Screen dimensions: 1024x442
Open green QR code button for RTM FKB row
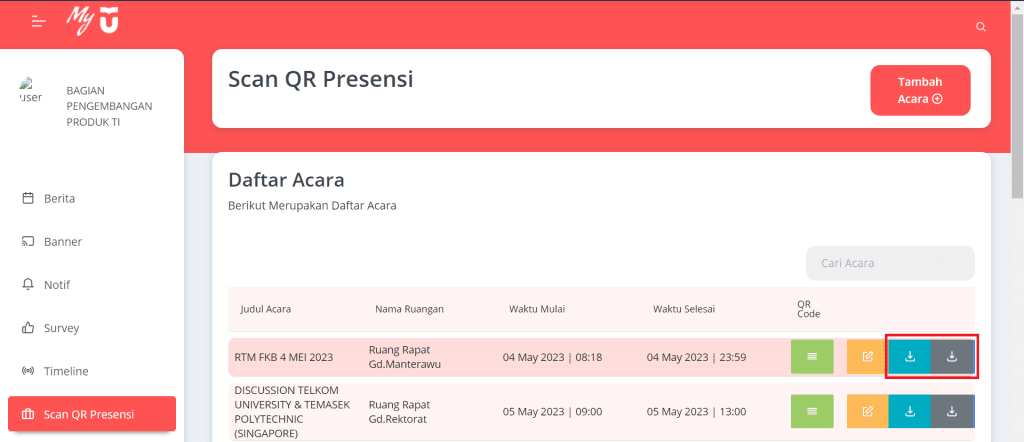coord(811,357)
